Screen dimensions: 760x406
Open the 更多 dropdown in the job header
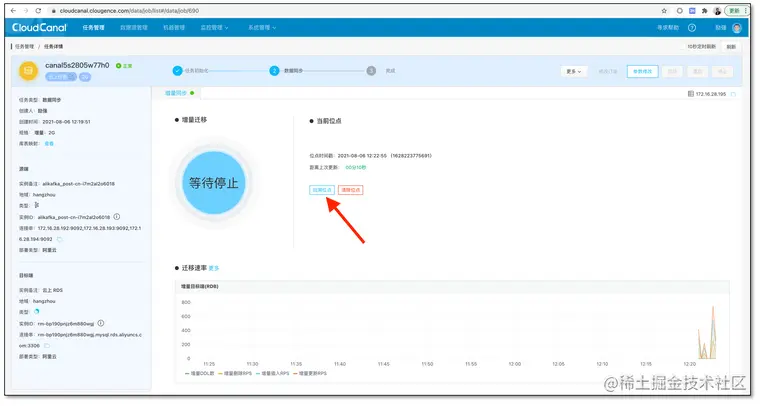[x=574, y=71]
